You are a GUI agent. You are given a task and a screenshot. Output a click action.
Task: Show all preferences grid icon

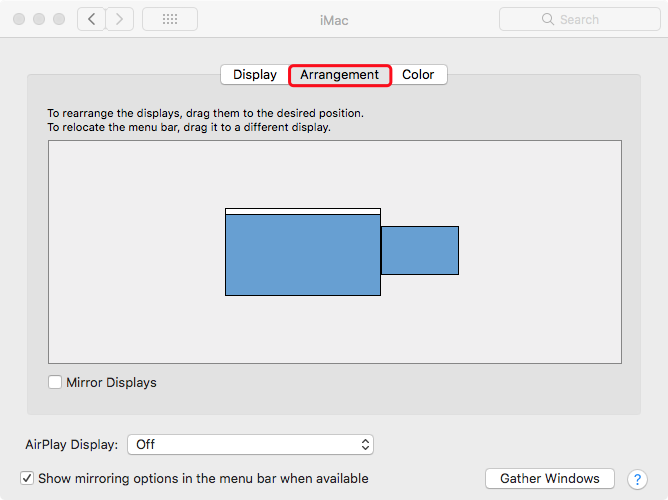point(170,19)
